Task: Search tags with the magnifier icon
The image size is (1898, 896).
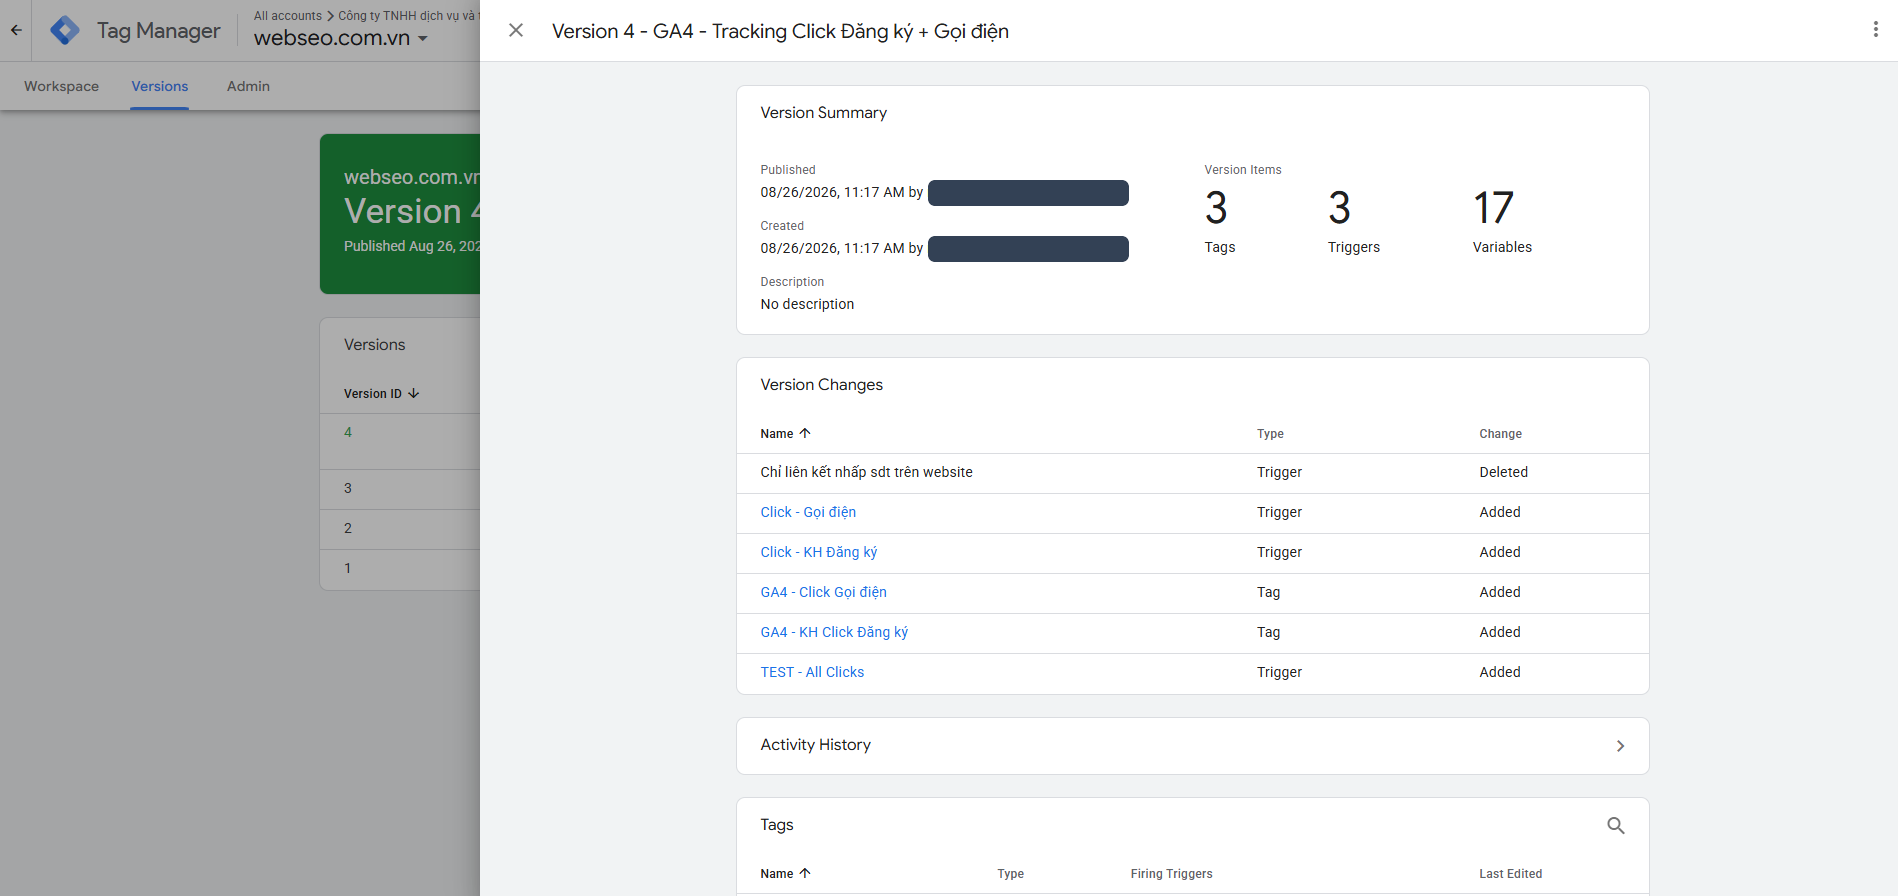Action: (x=1615, y=825)
